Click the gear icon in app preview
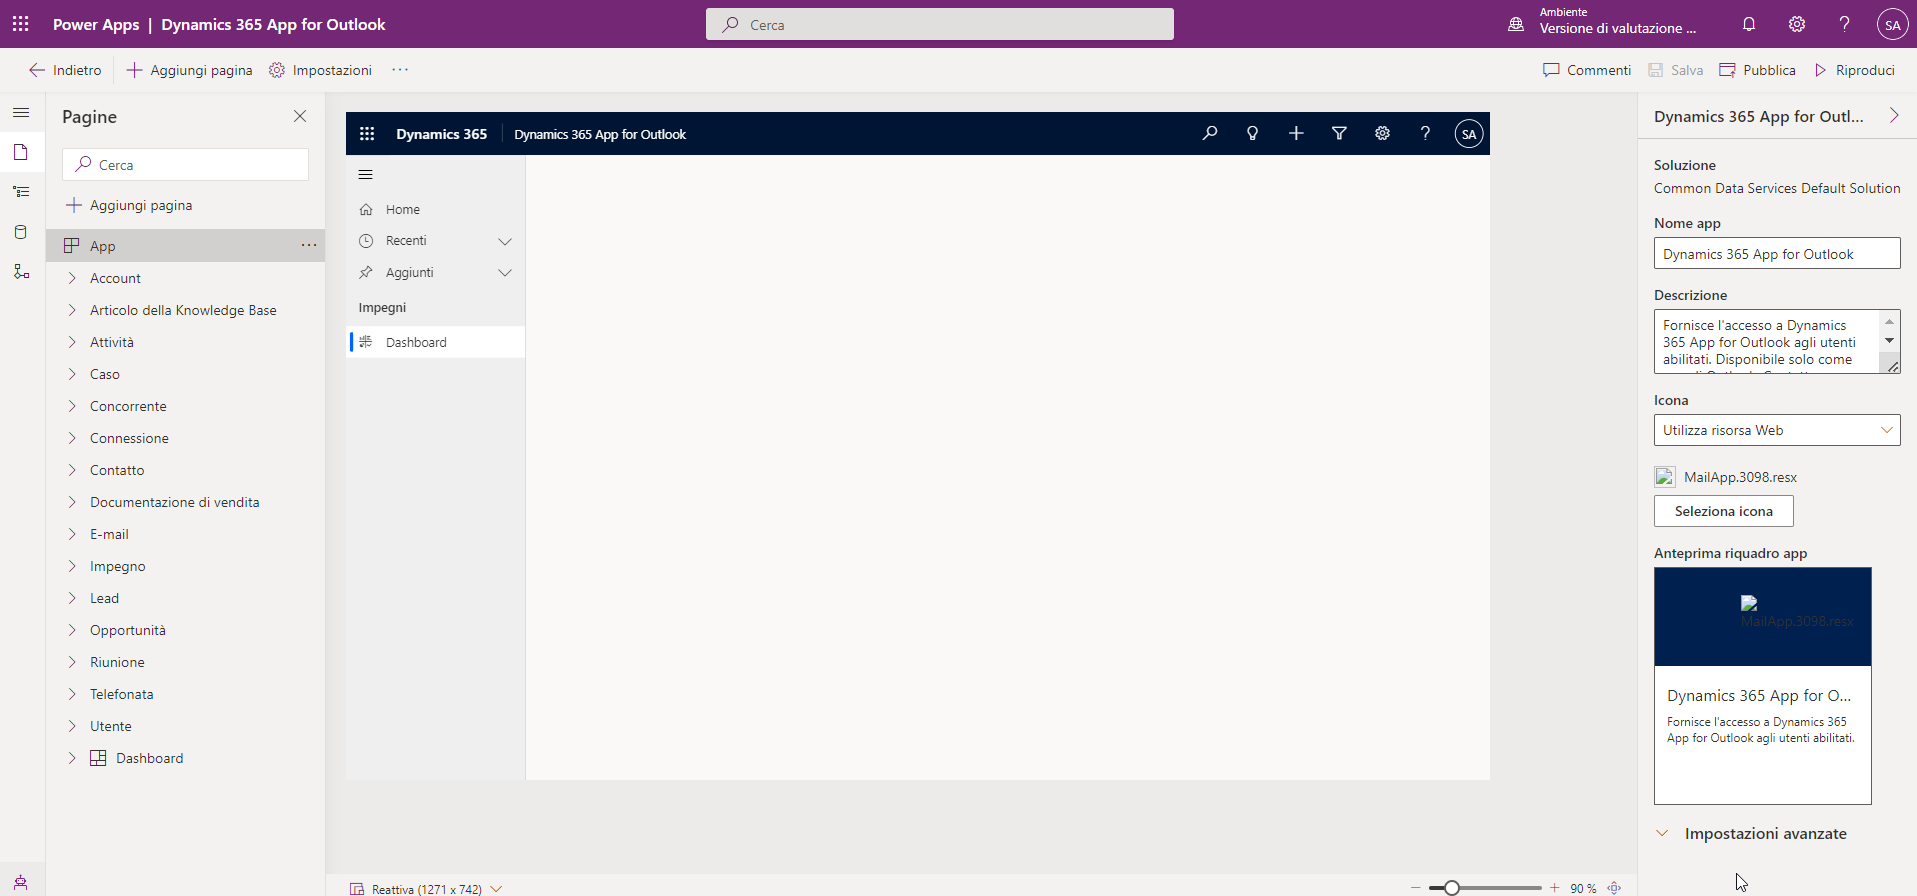Viewport: 1917px width, 896px height. (x=1382, y=133)
